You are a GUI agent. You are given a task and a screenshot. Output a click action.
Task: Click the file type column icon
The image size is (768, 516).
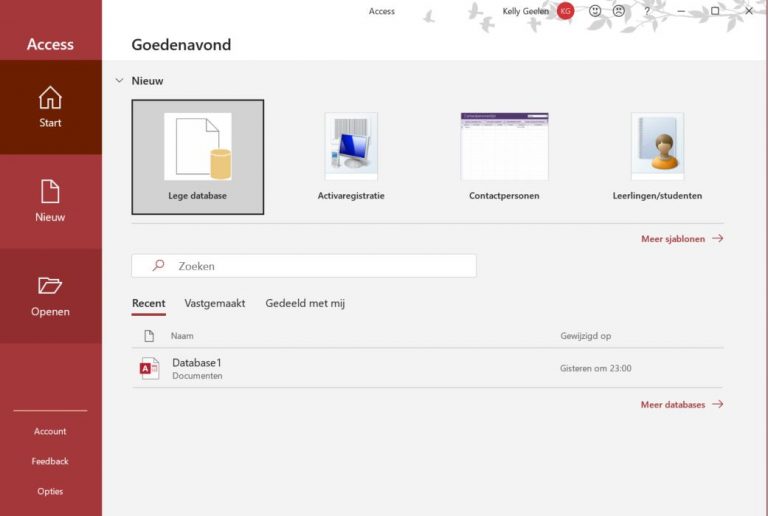[x=149, y=336]
